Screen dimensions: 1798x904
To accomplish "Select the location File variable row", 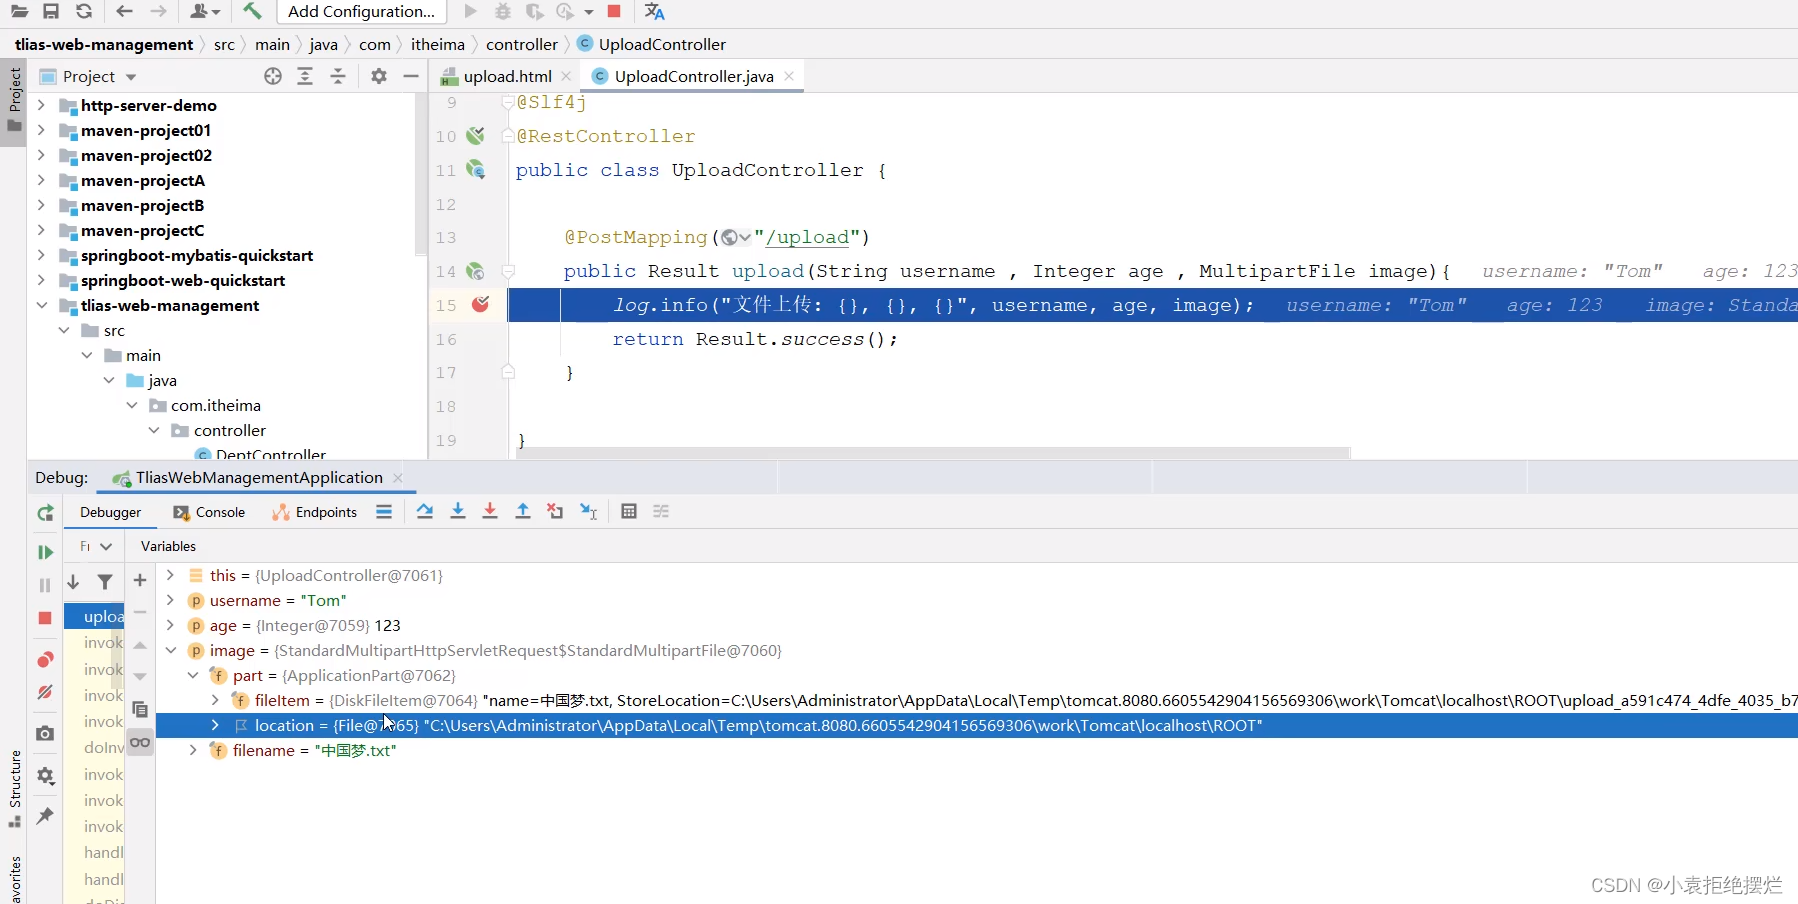I will click(977, 725).
